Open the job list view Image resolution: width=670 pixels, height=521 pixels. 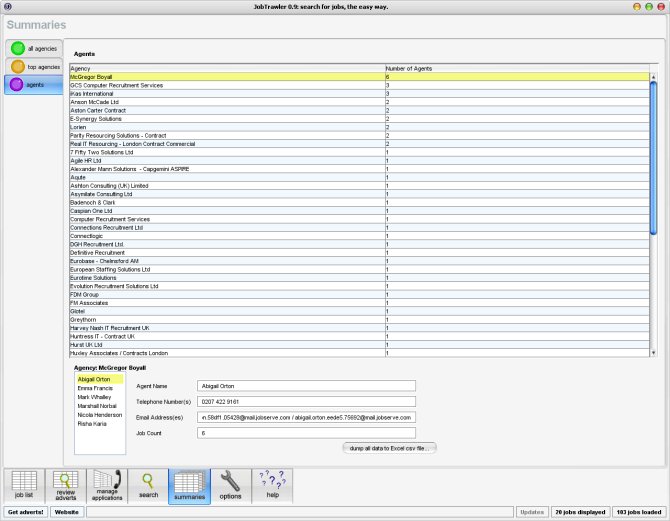coord(24,484)
